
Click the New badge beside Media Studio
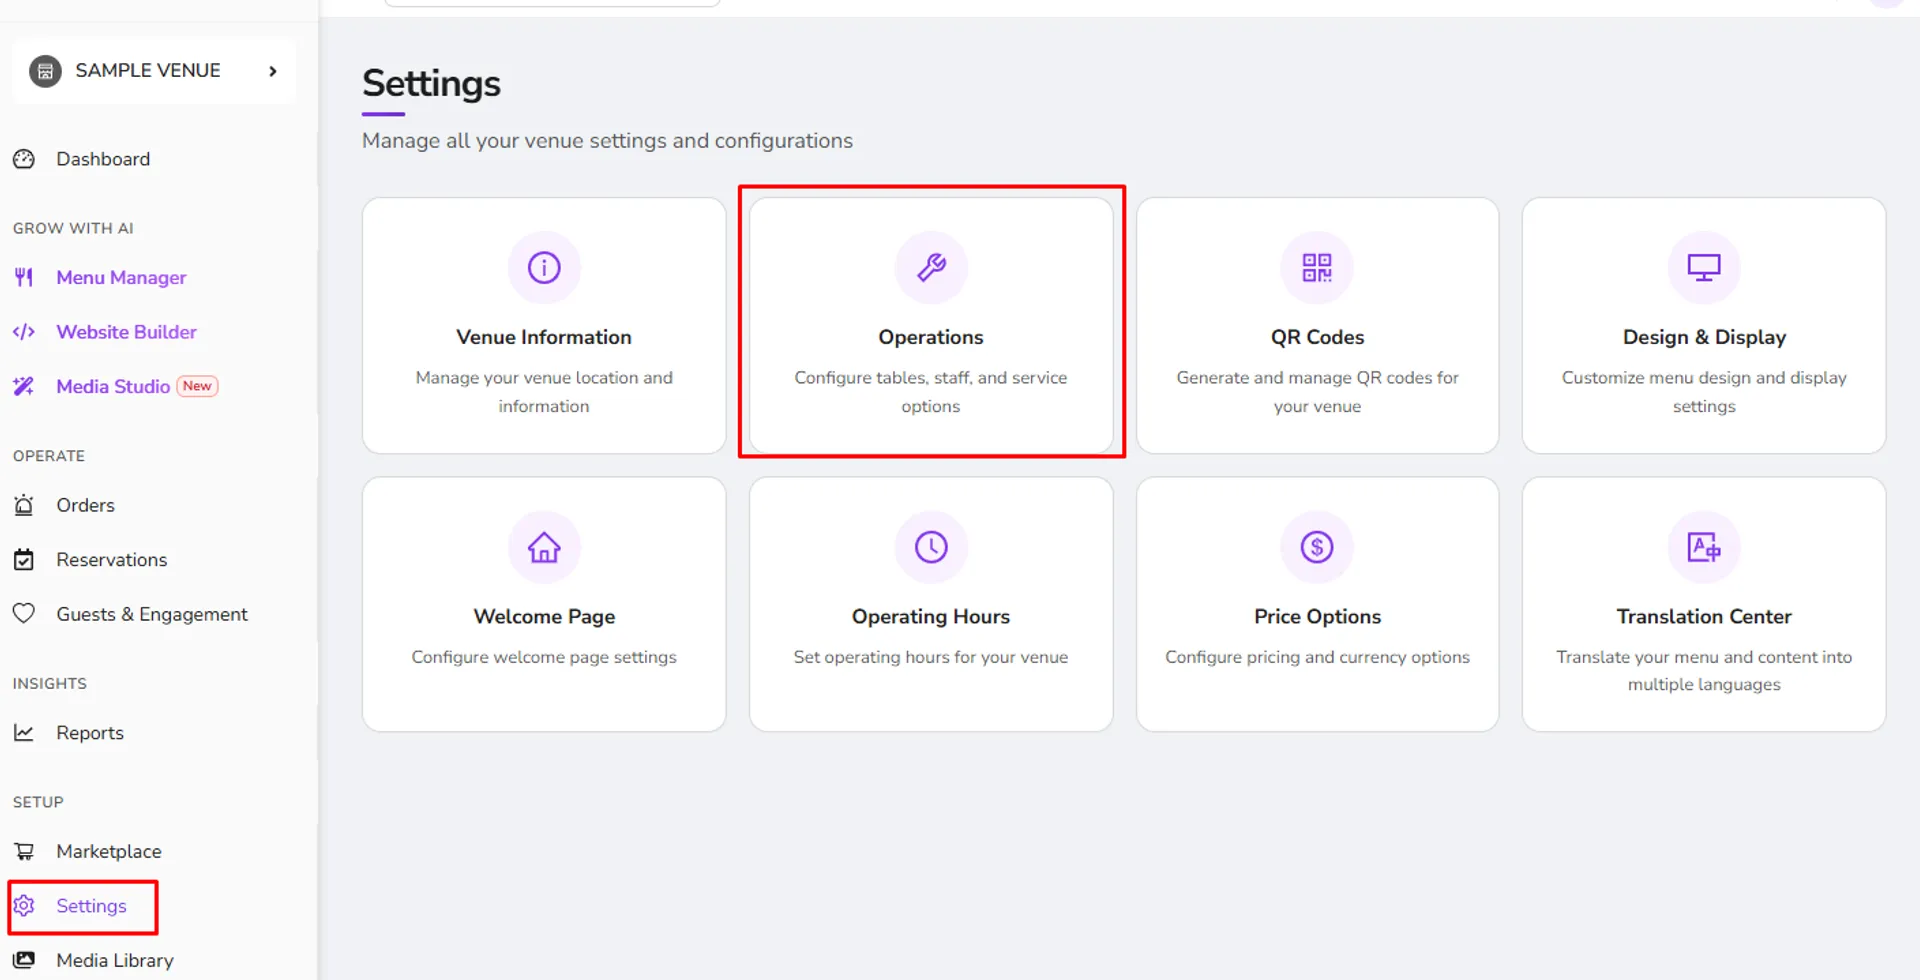pos(197,386)
